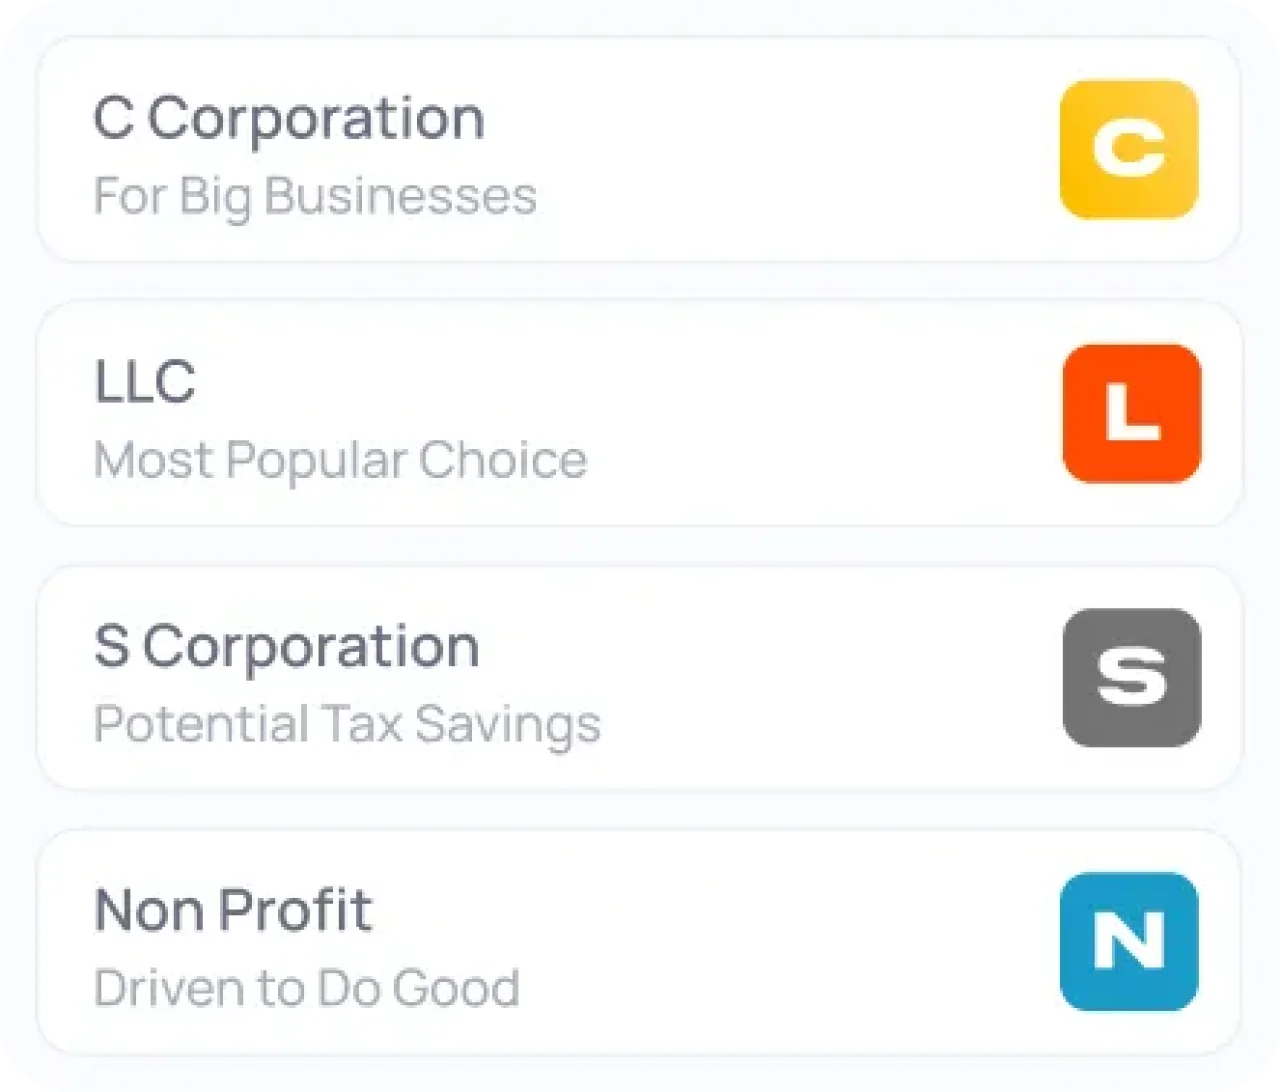Tap the white letter S in the gray badge
The image size is (1280, 1092).
(1131, 676)
